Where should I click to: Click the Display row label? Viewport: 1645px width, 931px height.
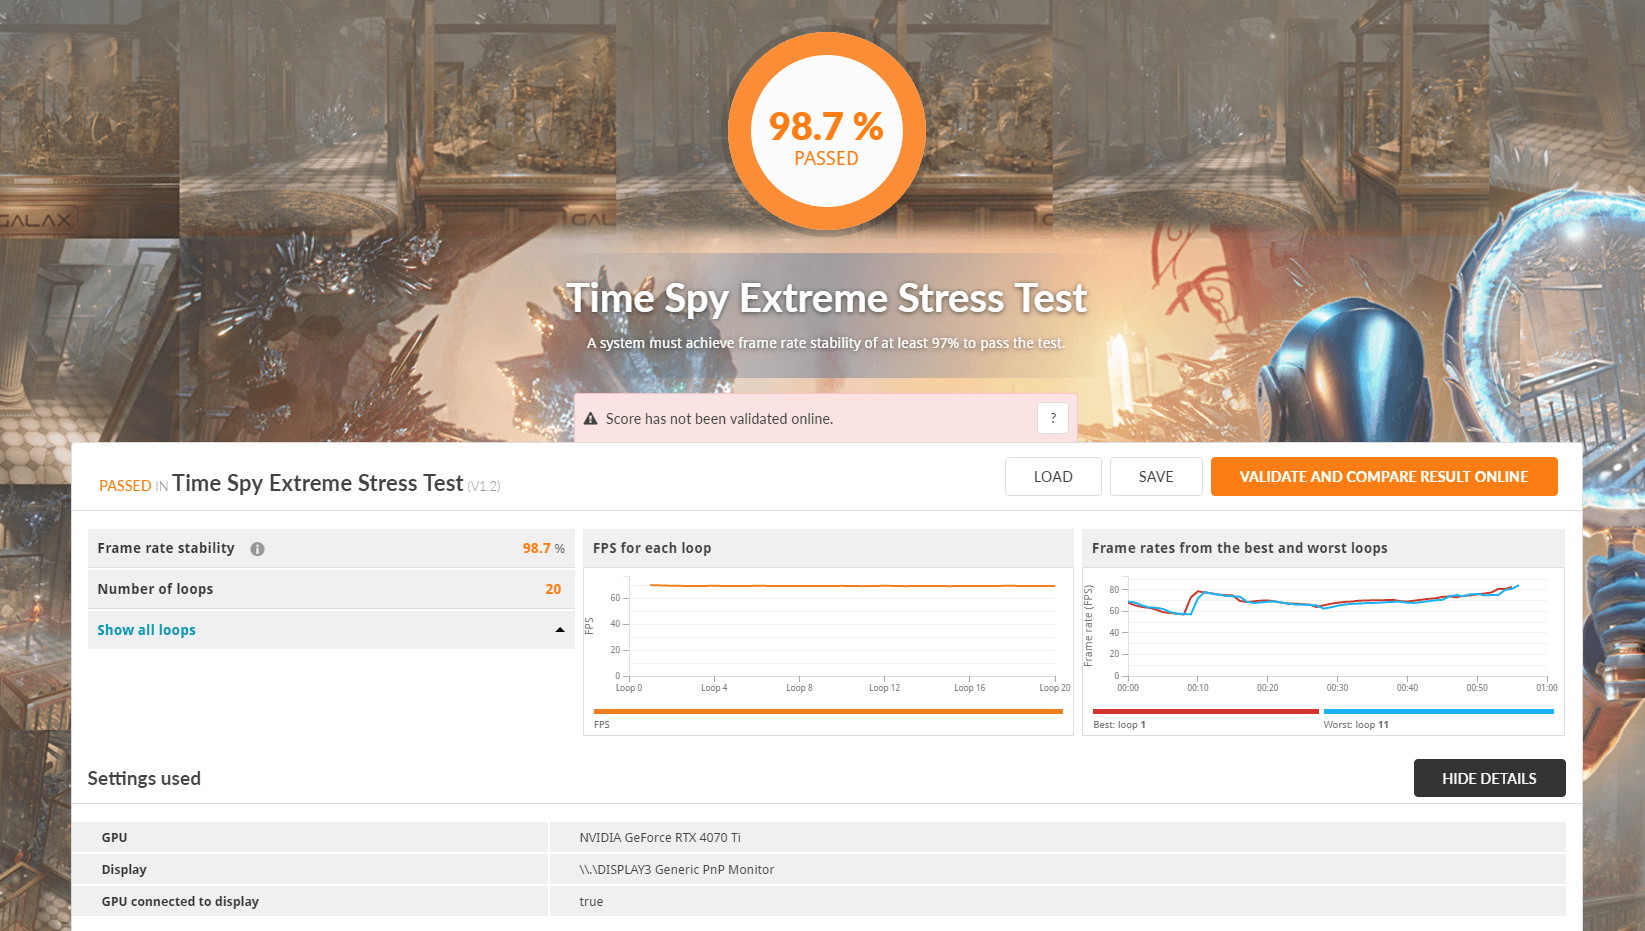124,870
